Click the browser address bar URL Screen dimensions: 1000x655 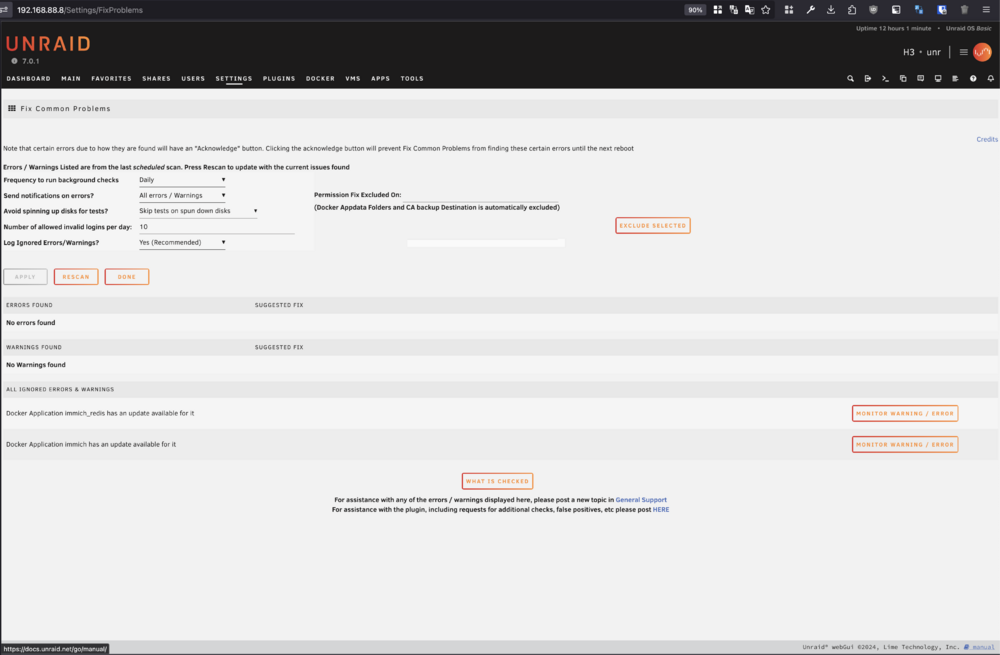point(80,10)
